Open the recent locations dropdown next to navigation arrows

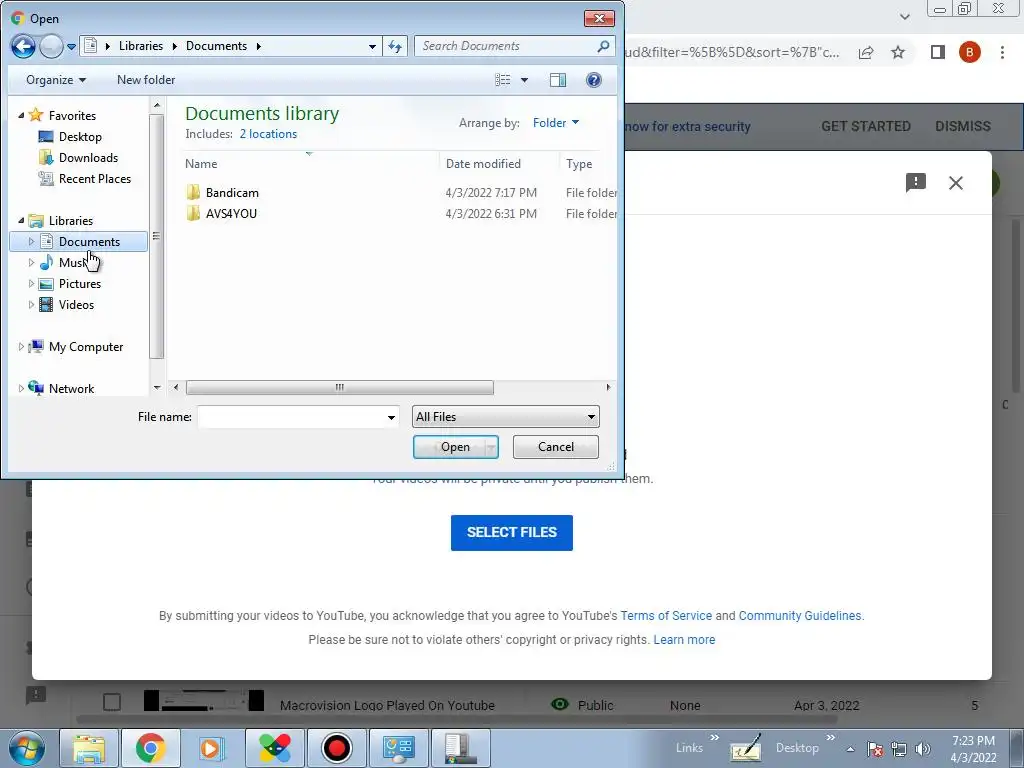point(71,47)
